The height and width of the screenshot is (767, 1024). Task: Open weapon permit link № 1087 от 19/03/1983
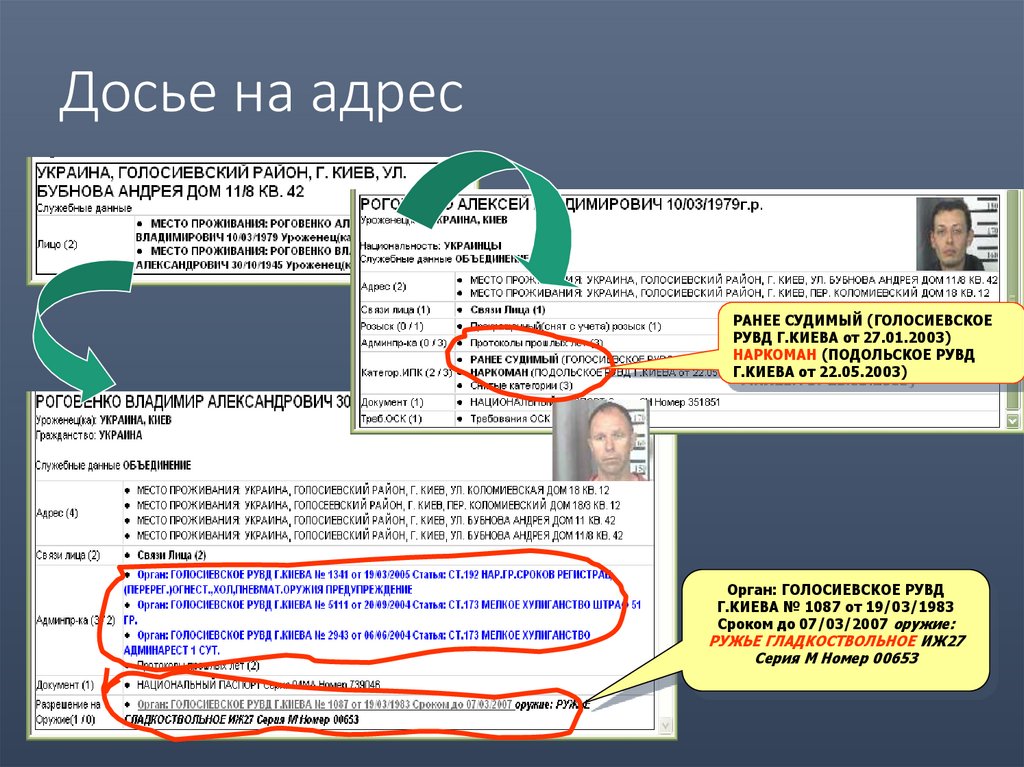pyautogui.click(x=325, y=705)
